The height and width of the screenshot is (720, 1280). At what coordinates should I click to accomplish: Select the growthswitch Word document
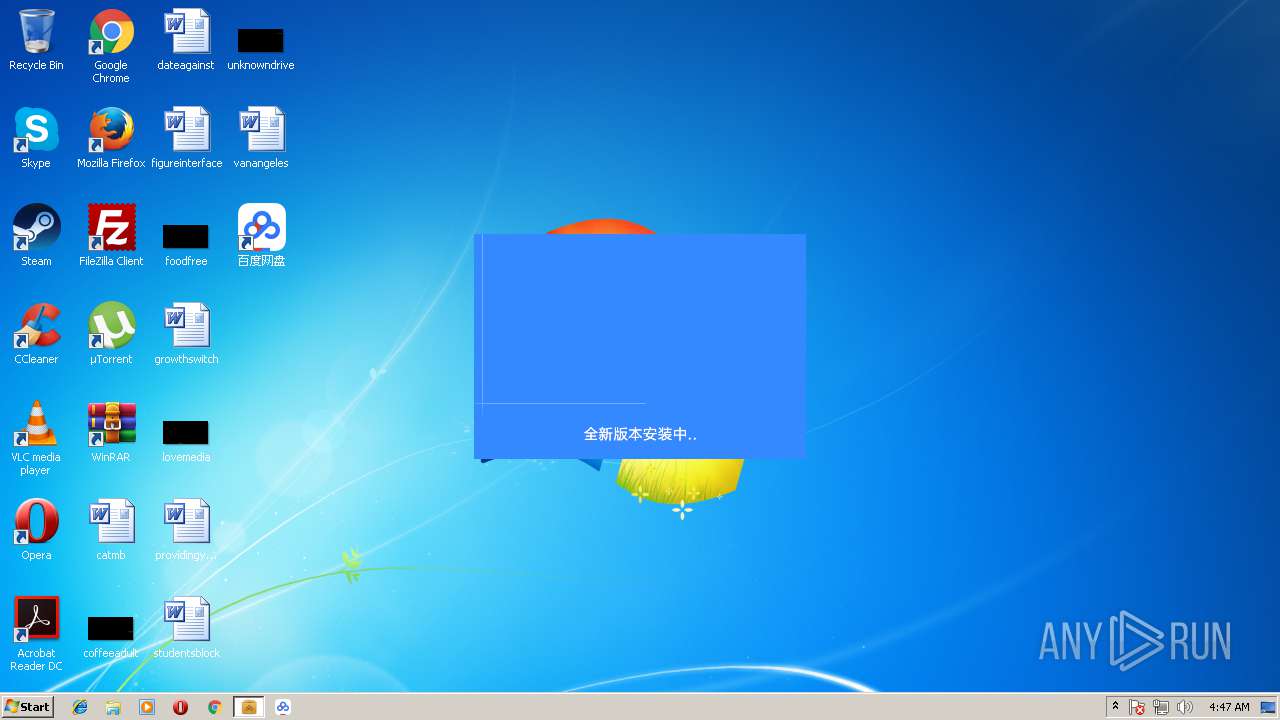(186, 334)
